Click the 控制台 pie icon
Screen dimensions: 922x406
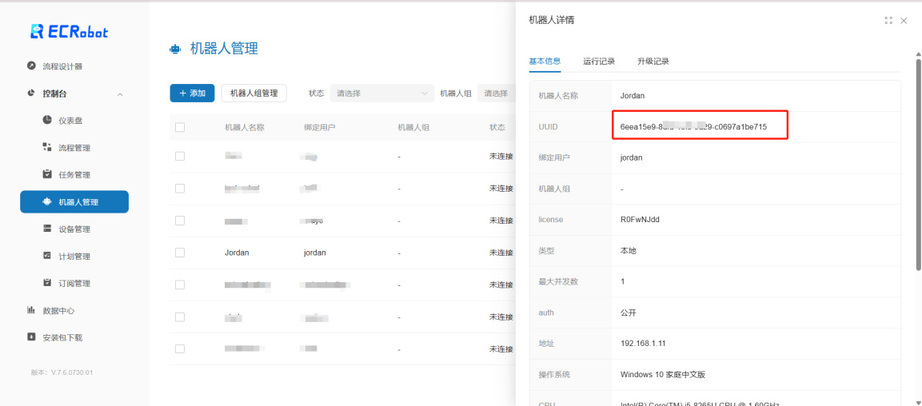click(31, 93)
